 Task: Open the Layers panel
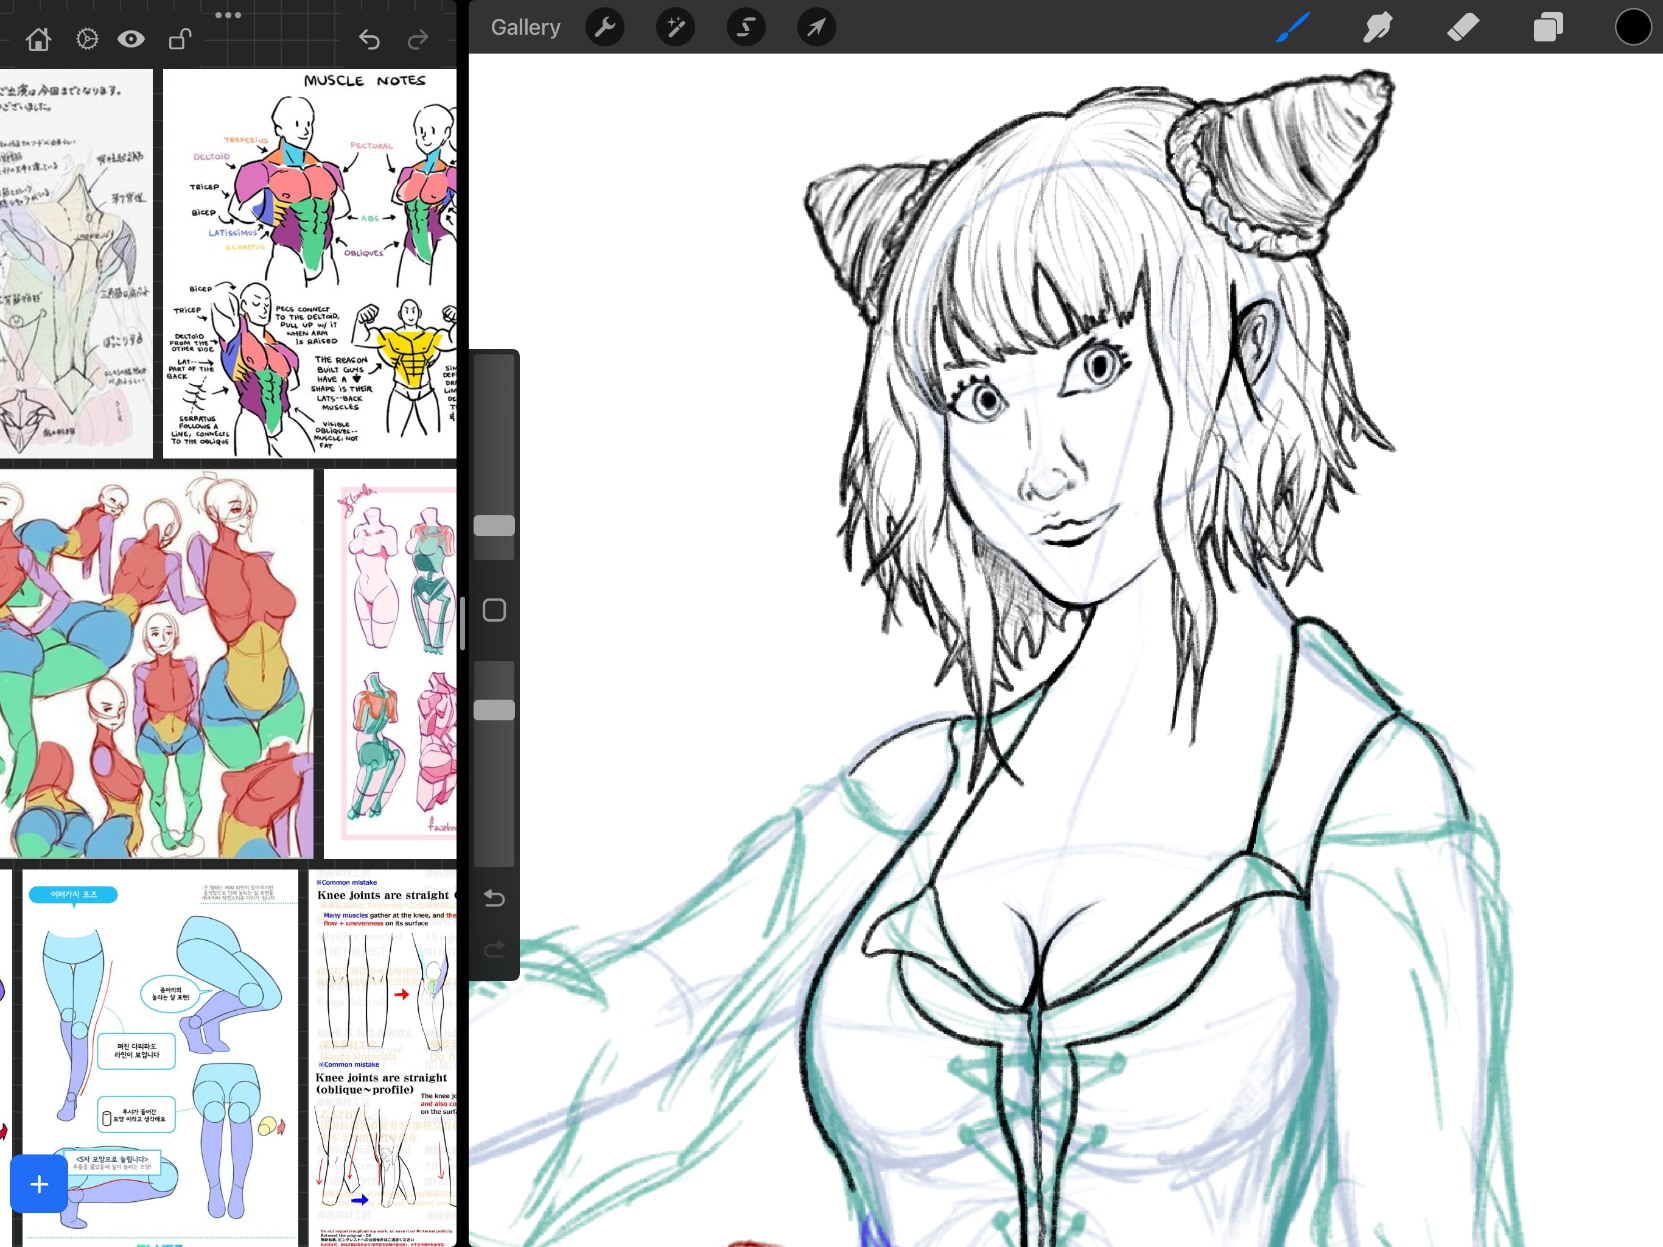[x=1548, y=27]
